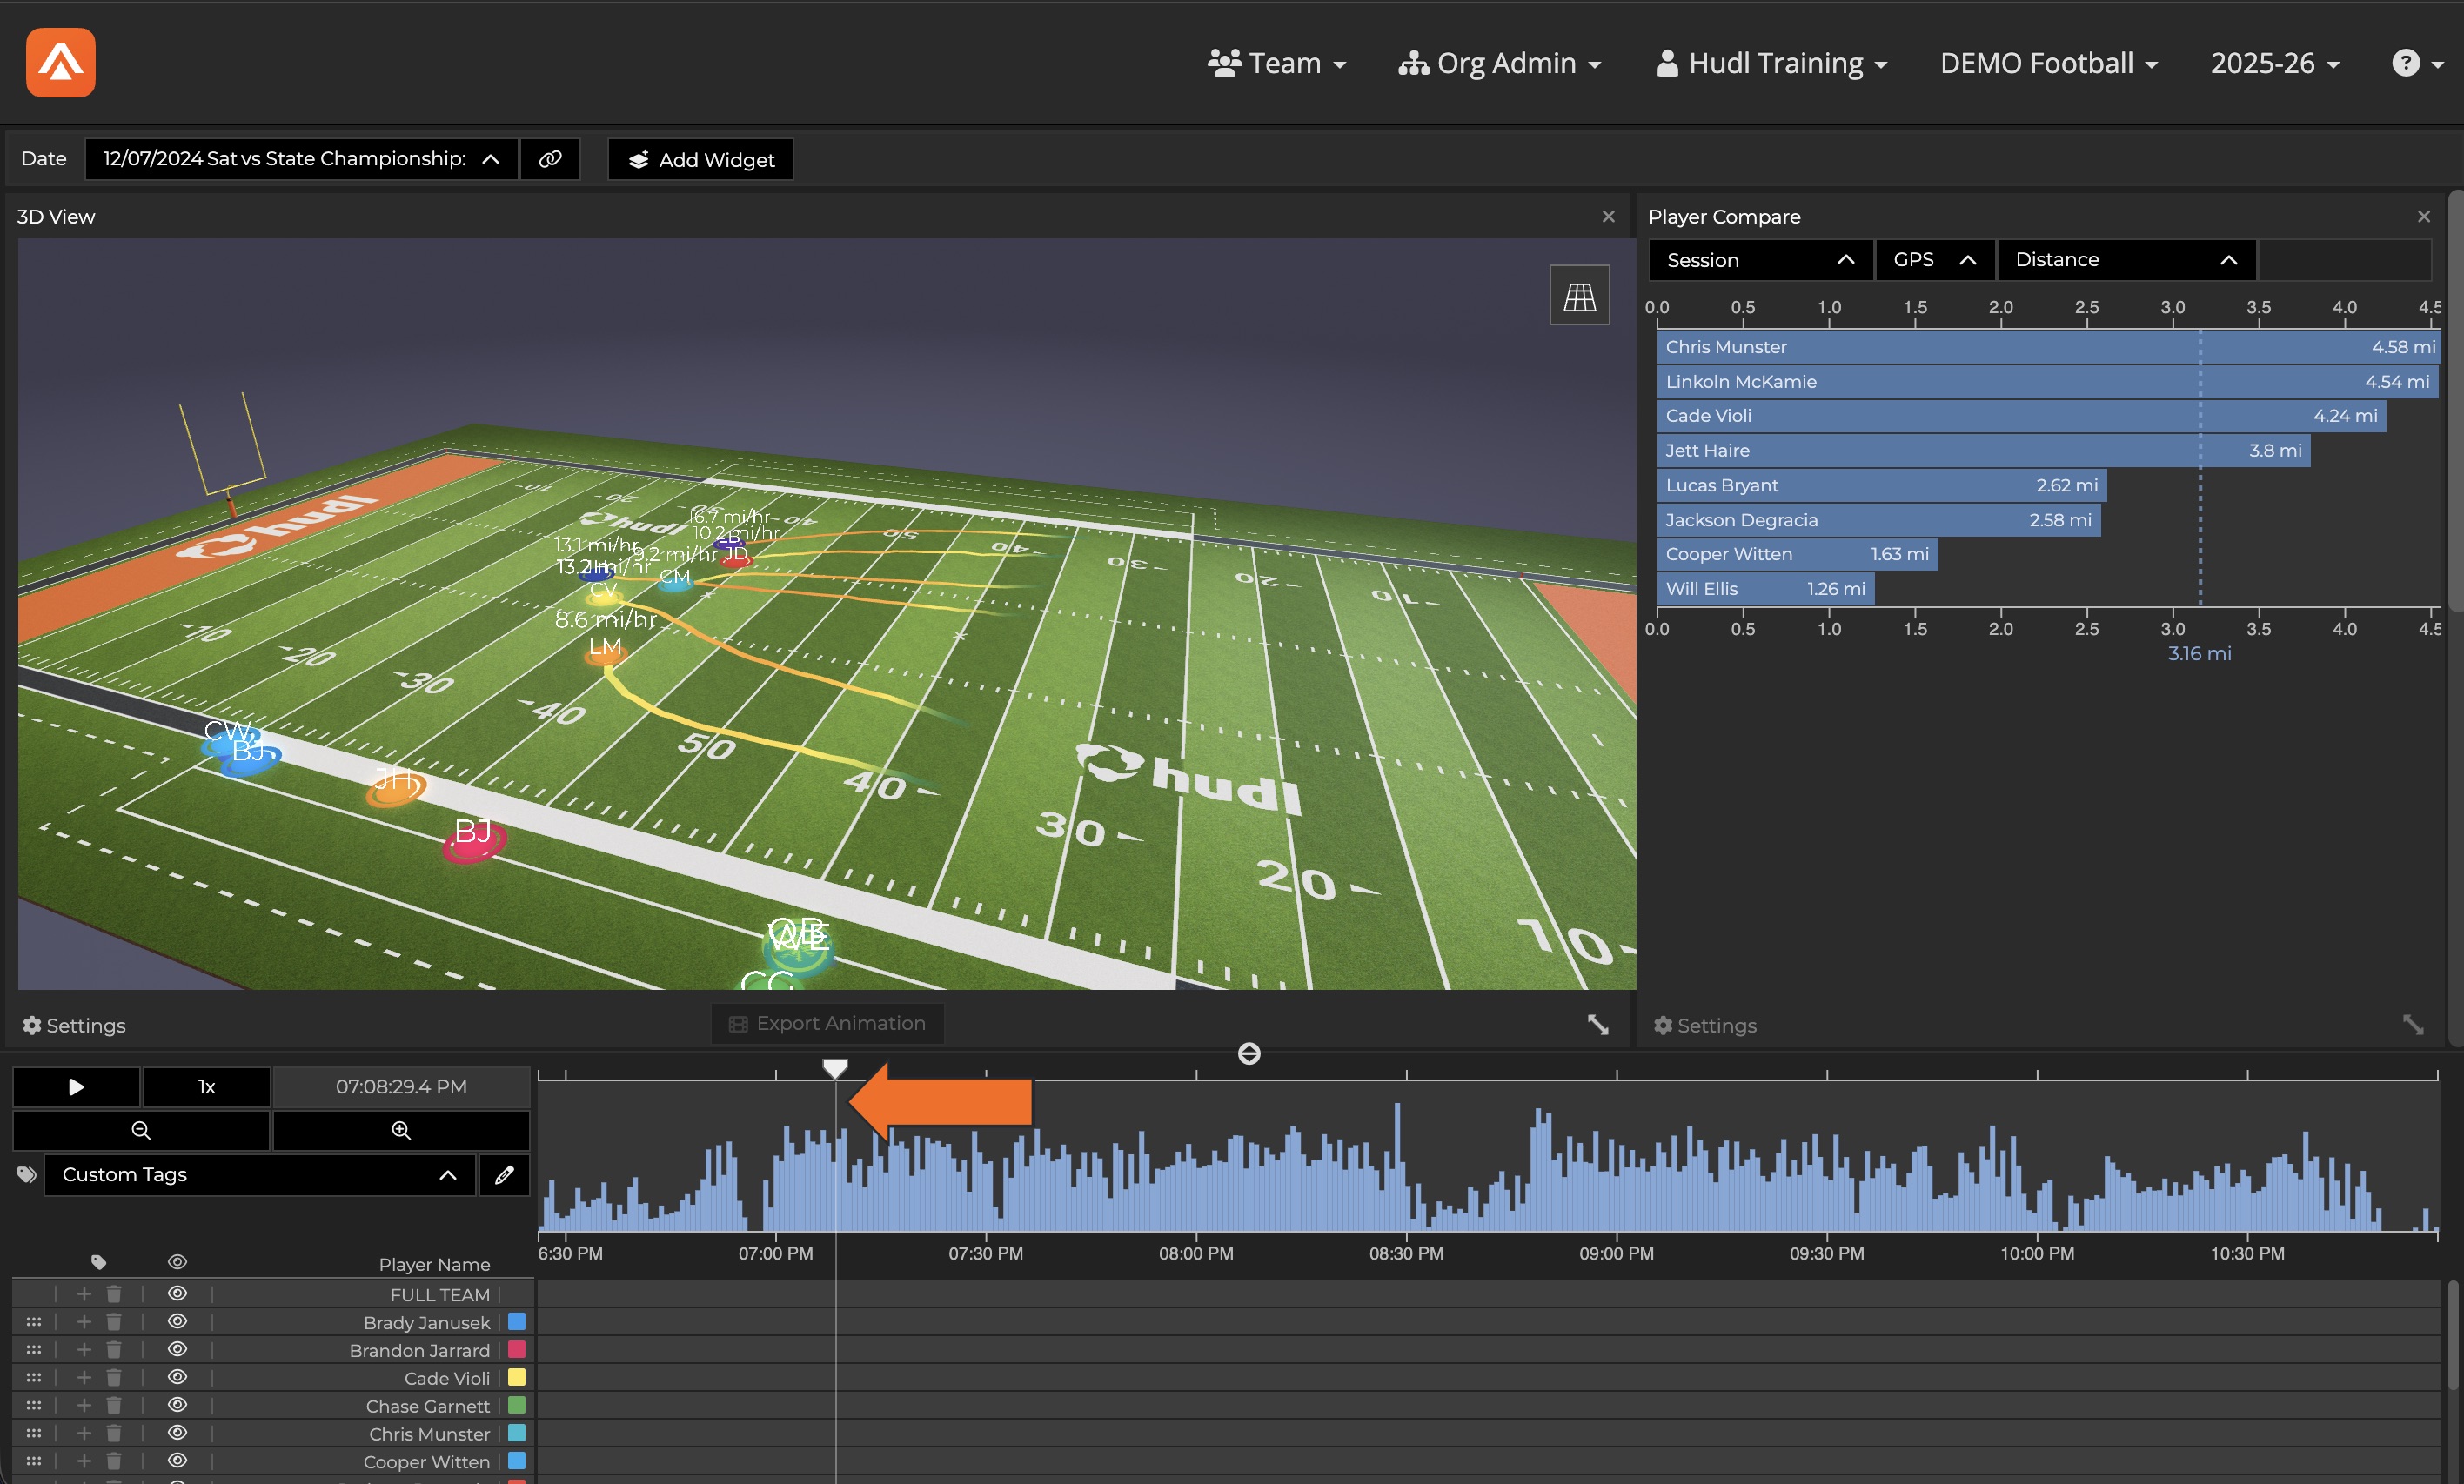Screen dimensions: 2464x1484
Task: Open Player Compare Settings gear
Action: tap(1704, 1025)
